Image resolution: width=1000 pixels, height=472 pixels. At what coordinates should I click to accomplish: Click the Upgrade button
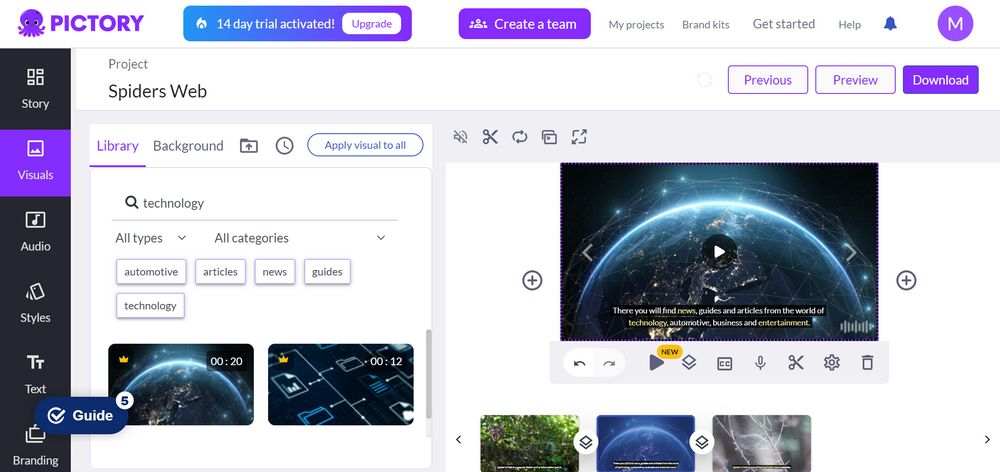372,24
